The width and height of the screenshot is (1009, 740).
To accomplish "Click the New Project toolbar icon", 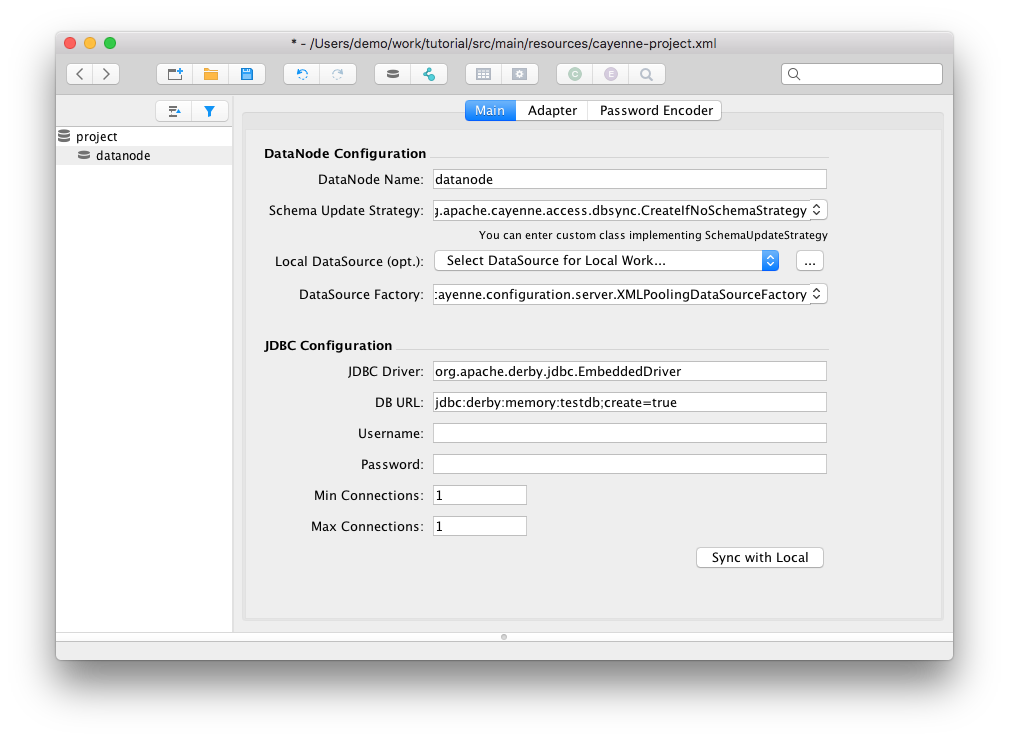I will tap(175, 74).
